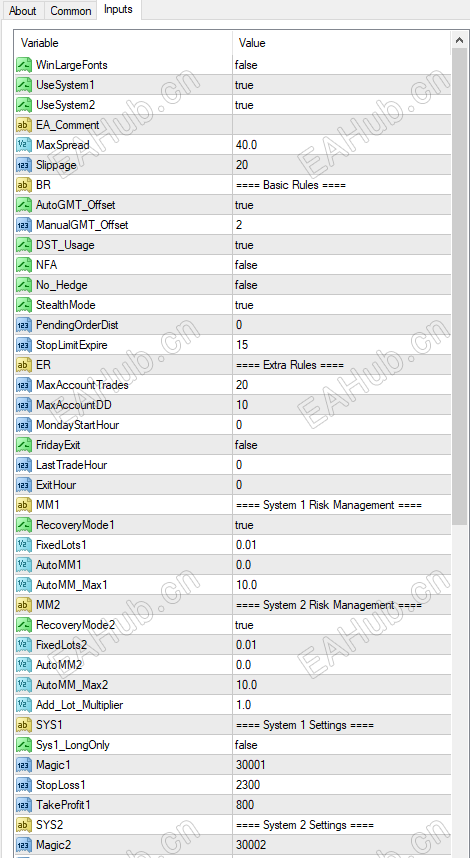Screen dimensions: 470x858
Task: Click the NFA boolean icon
Action: click(24, 265)
